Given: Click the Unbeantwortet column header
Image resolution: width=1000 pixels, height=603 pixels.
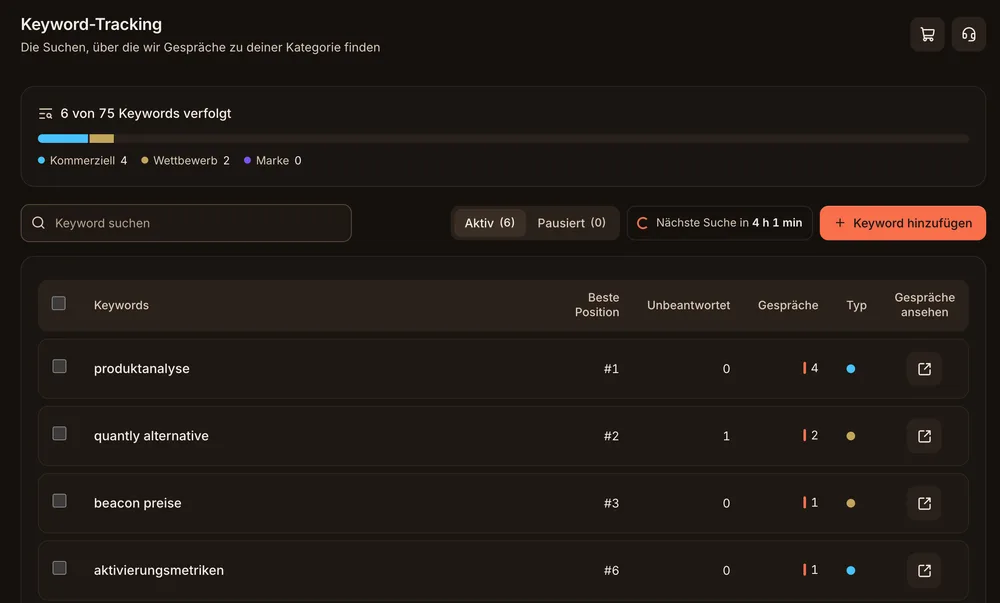Looking at the screenshot, I should pos(688,305).
